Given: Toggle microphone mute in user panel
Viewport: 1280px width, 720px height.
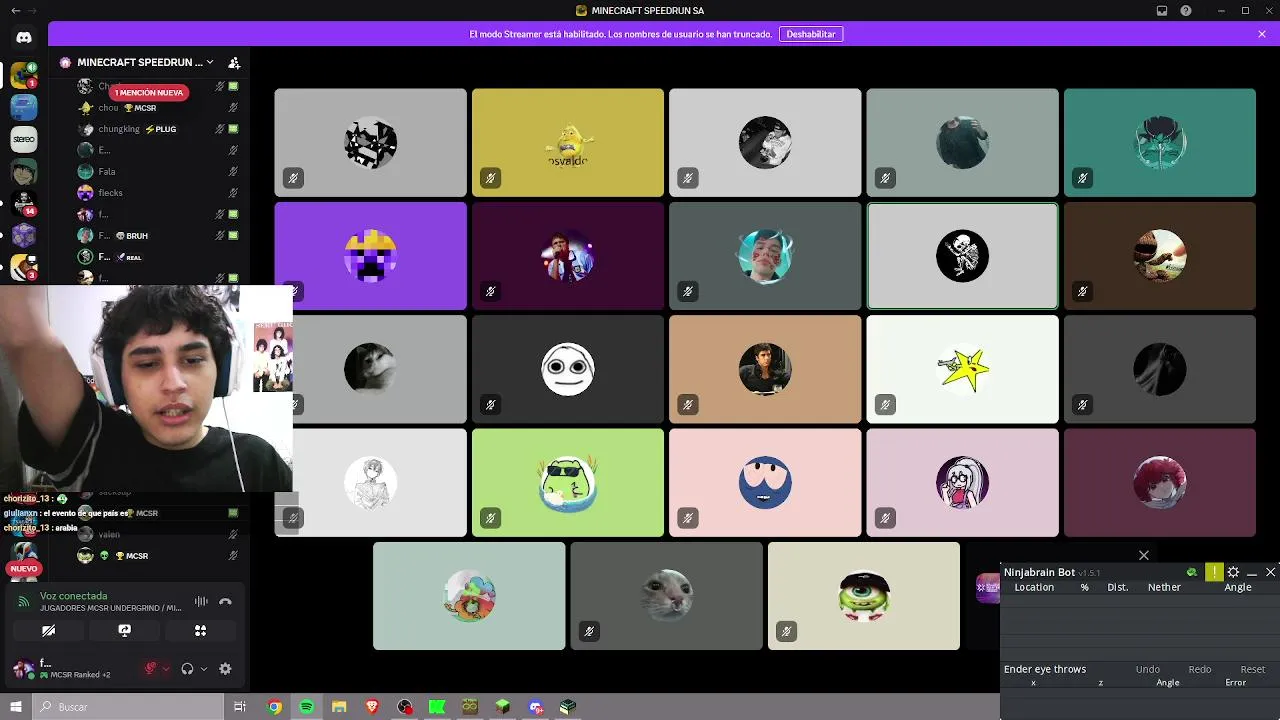Looking at the screenshot, I should pyautogui.click(x=151, y=669).
